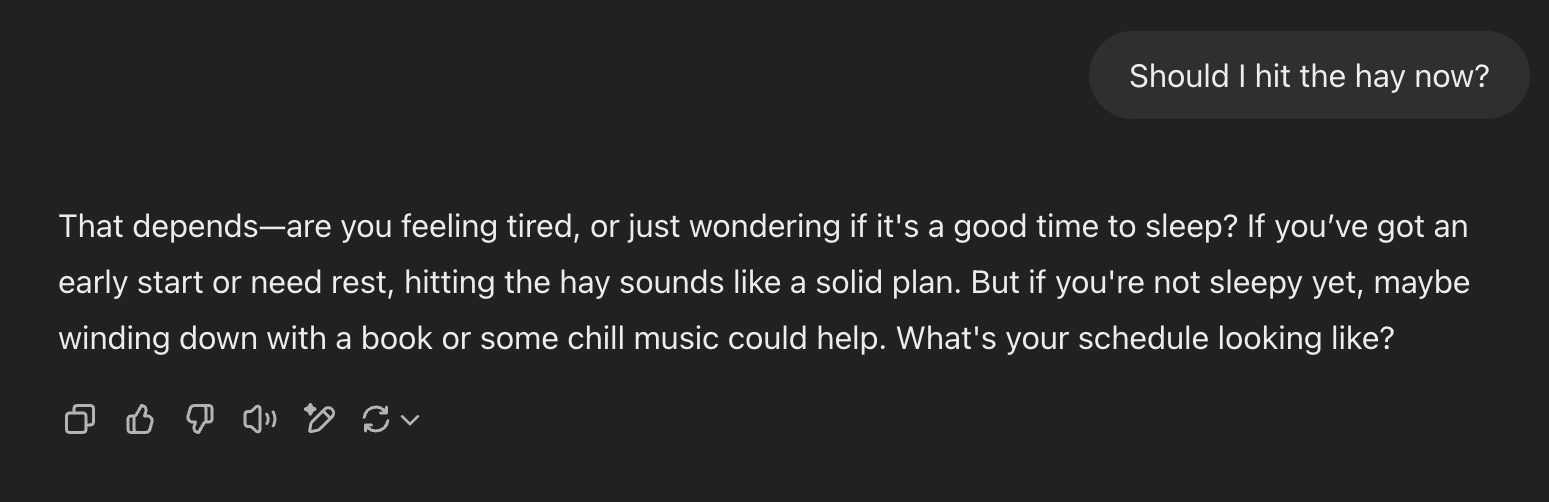The image size is (1549, 502).
Task: Click "What's your schedule looking like?" sentence
Action: click(x=1145, y=339)
